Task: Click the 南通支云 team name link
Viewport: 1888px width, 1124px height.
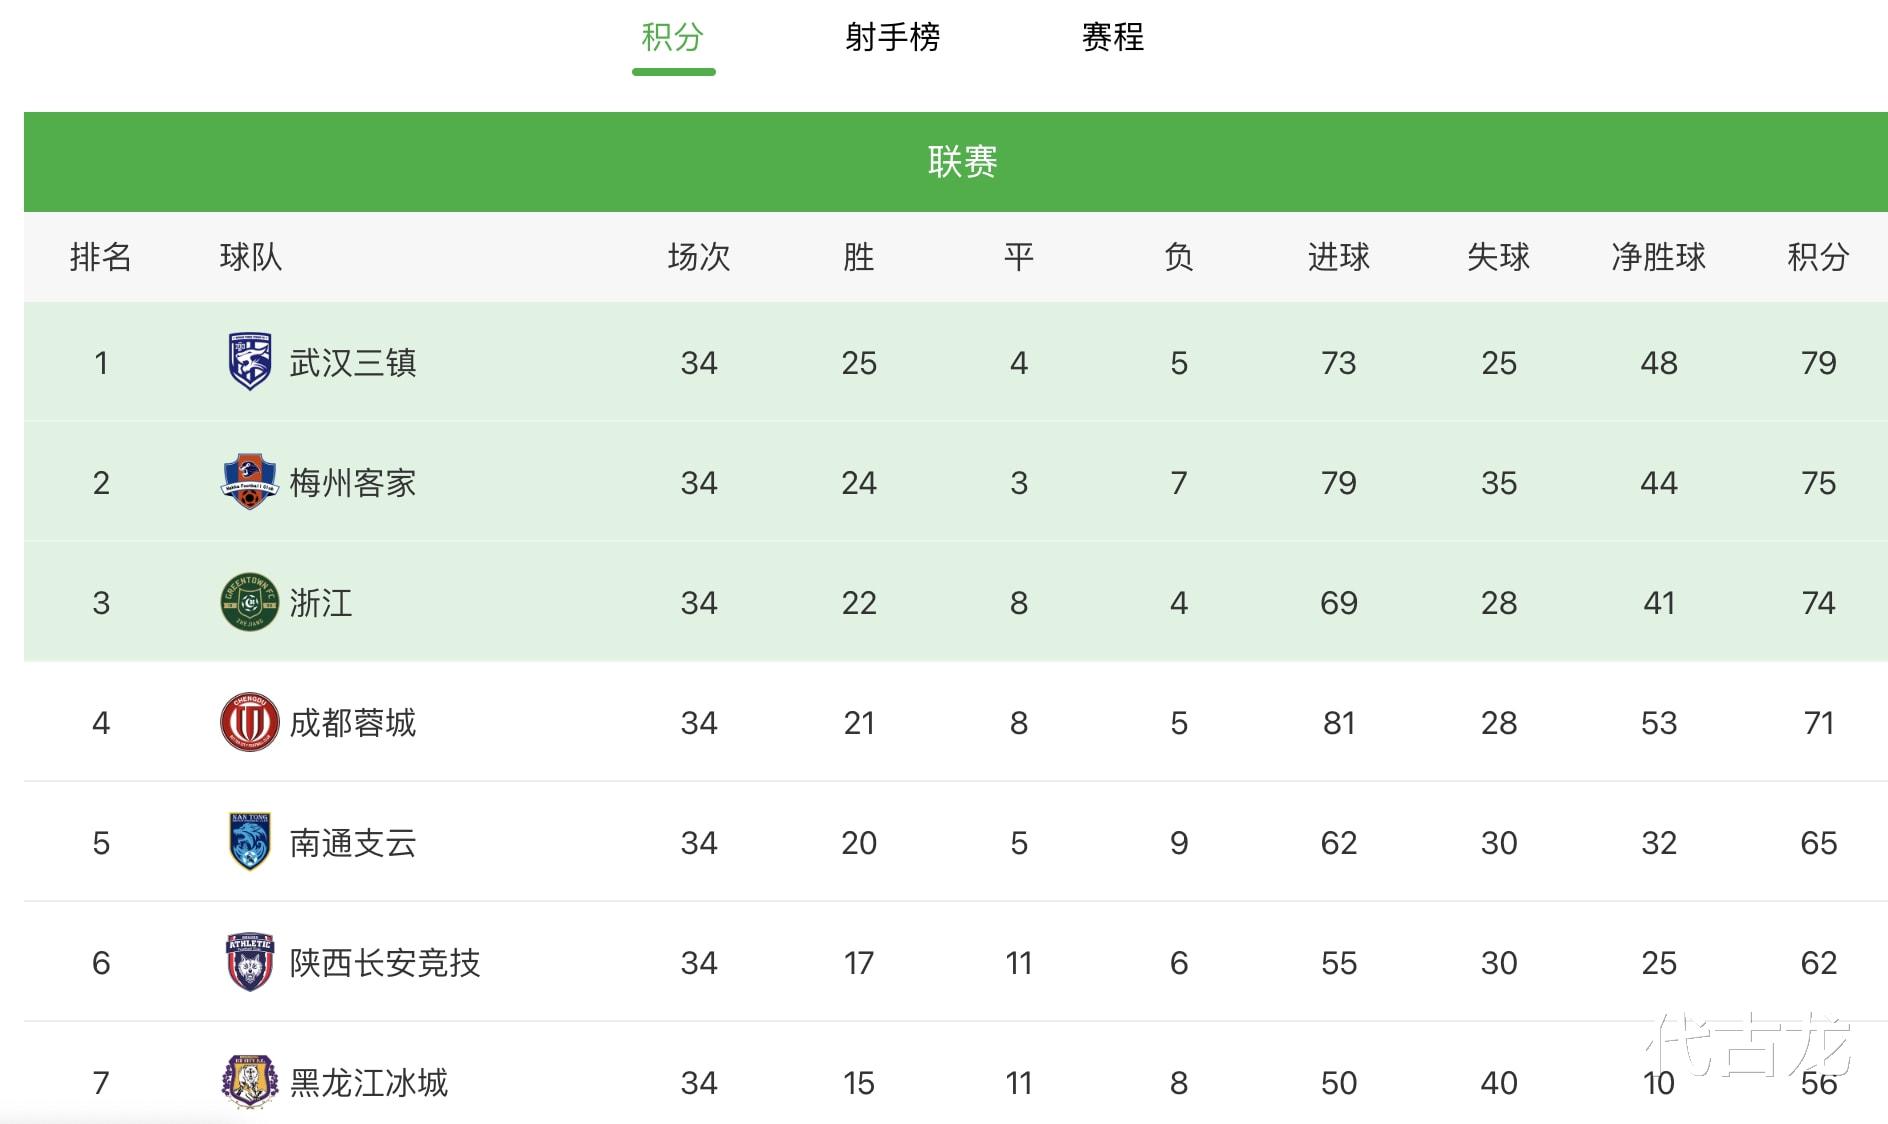Action: click(x=353, y=842)
